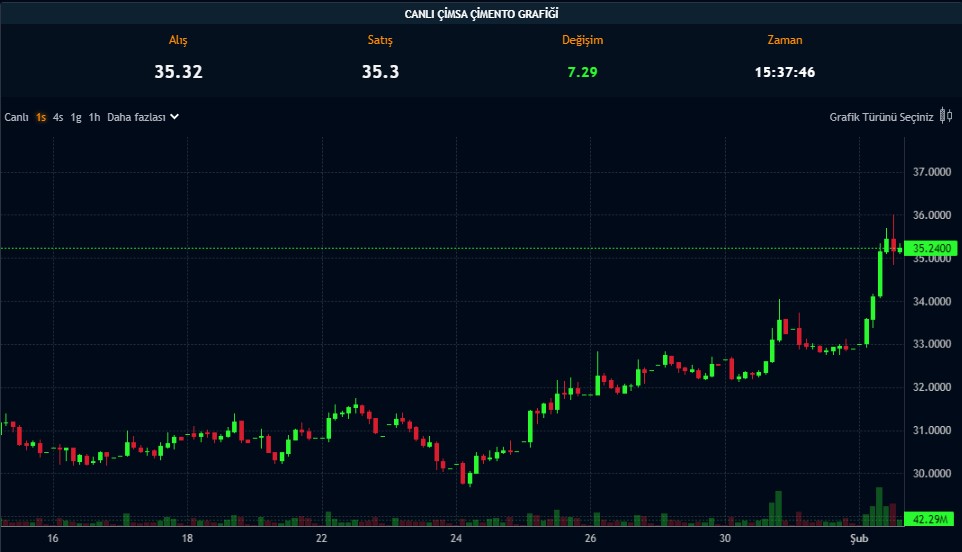Click the 24 date marker on time axis

(x=456, y=538)
